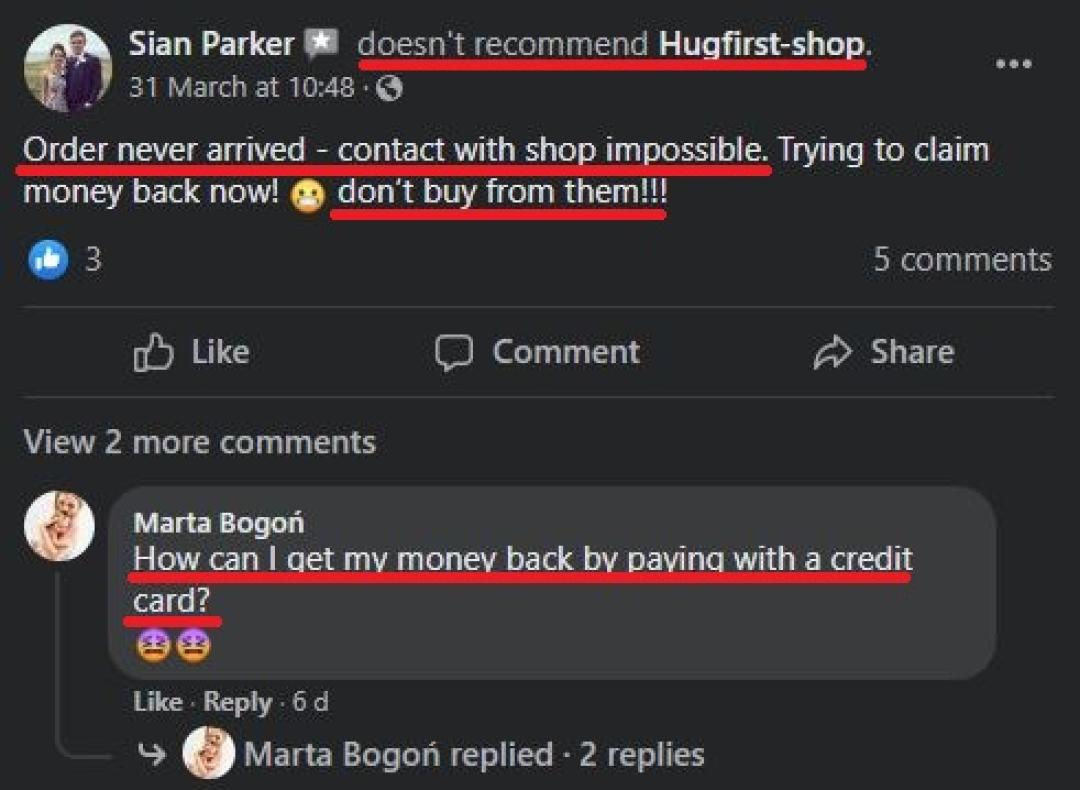Screen dimensions: 1080x790
Task: Open the three-dot post options menu
Action: tap(1014, 64)
